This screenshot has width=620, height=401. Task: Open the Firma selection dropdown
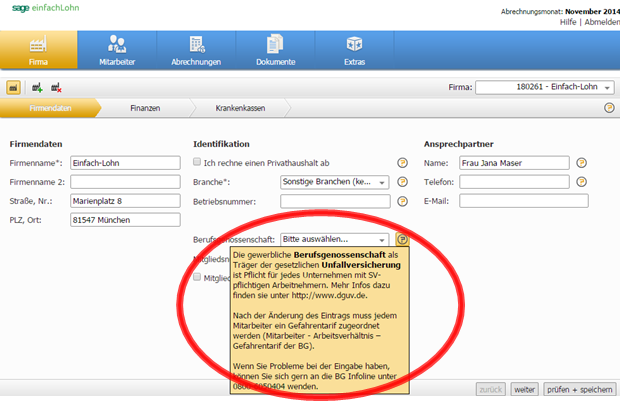coord(545,87)
